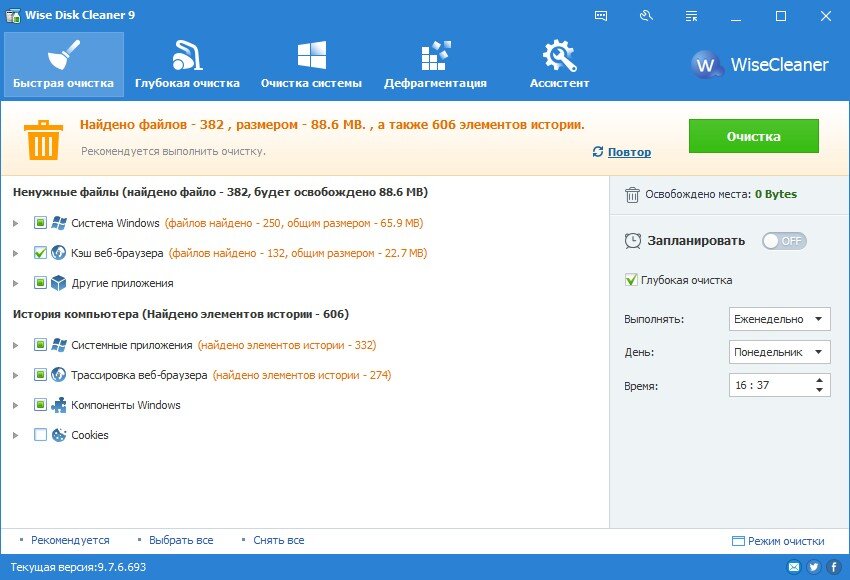The image size is (850, 580).
Task: Click the Компоненты Windows puzzle icon
Action: click(59, 405)
